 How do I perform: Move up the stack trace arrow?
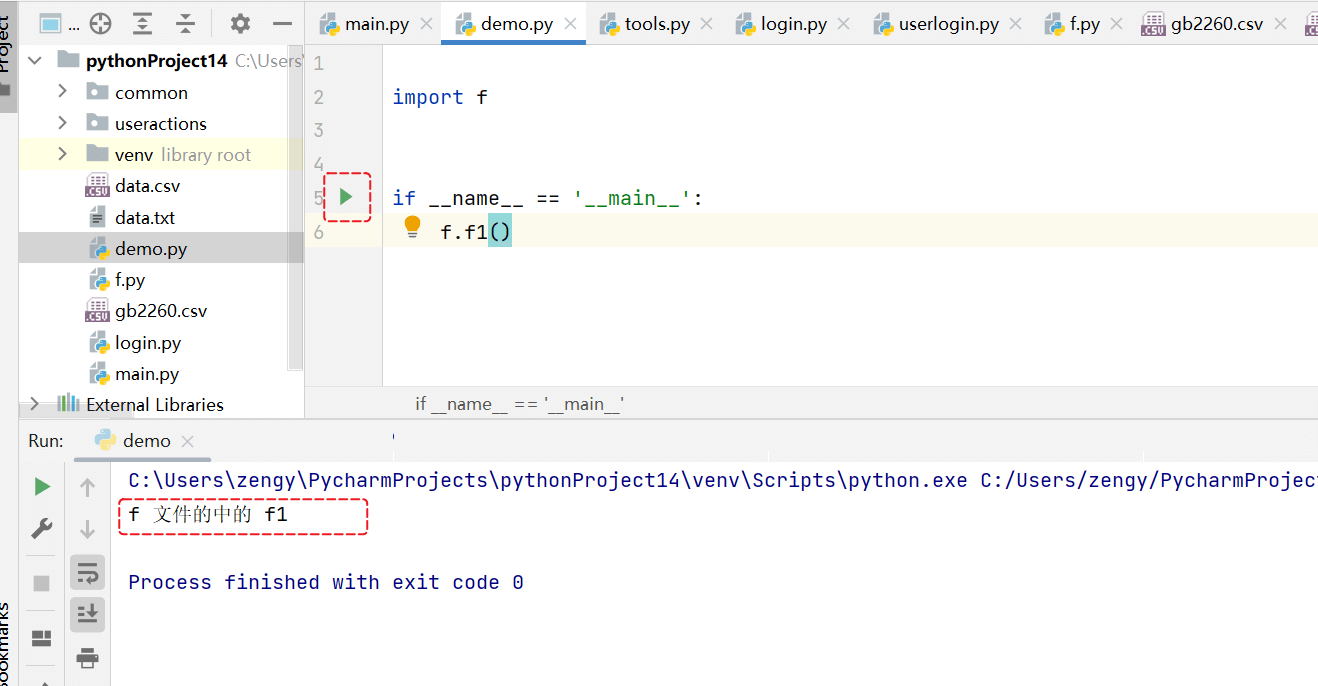pyautogui.click(x=87, y=487)
